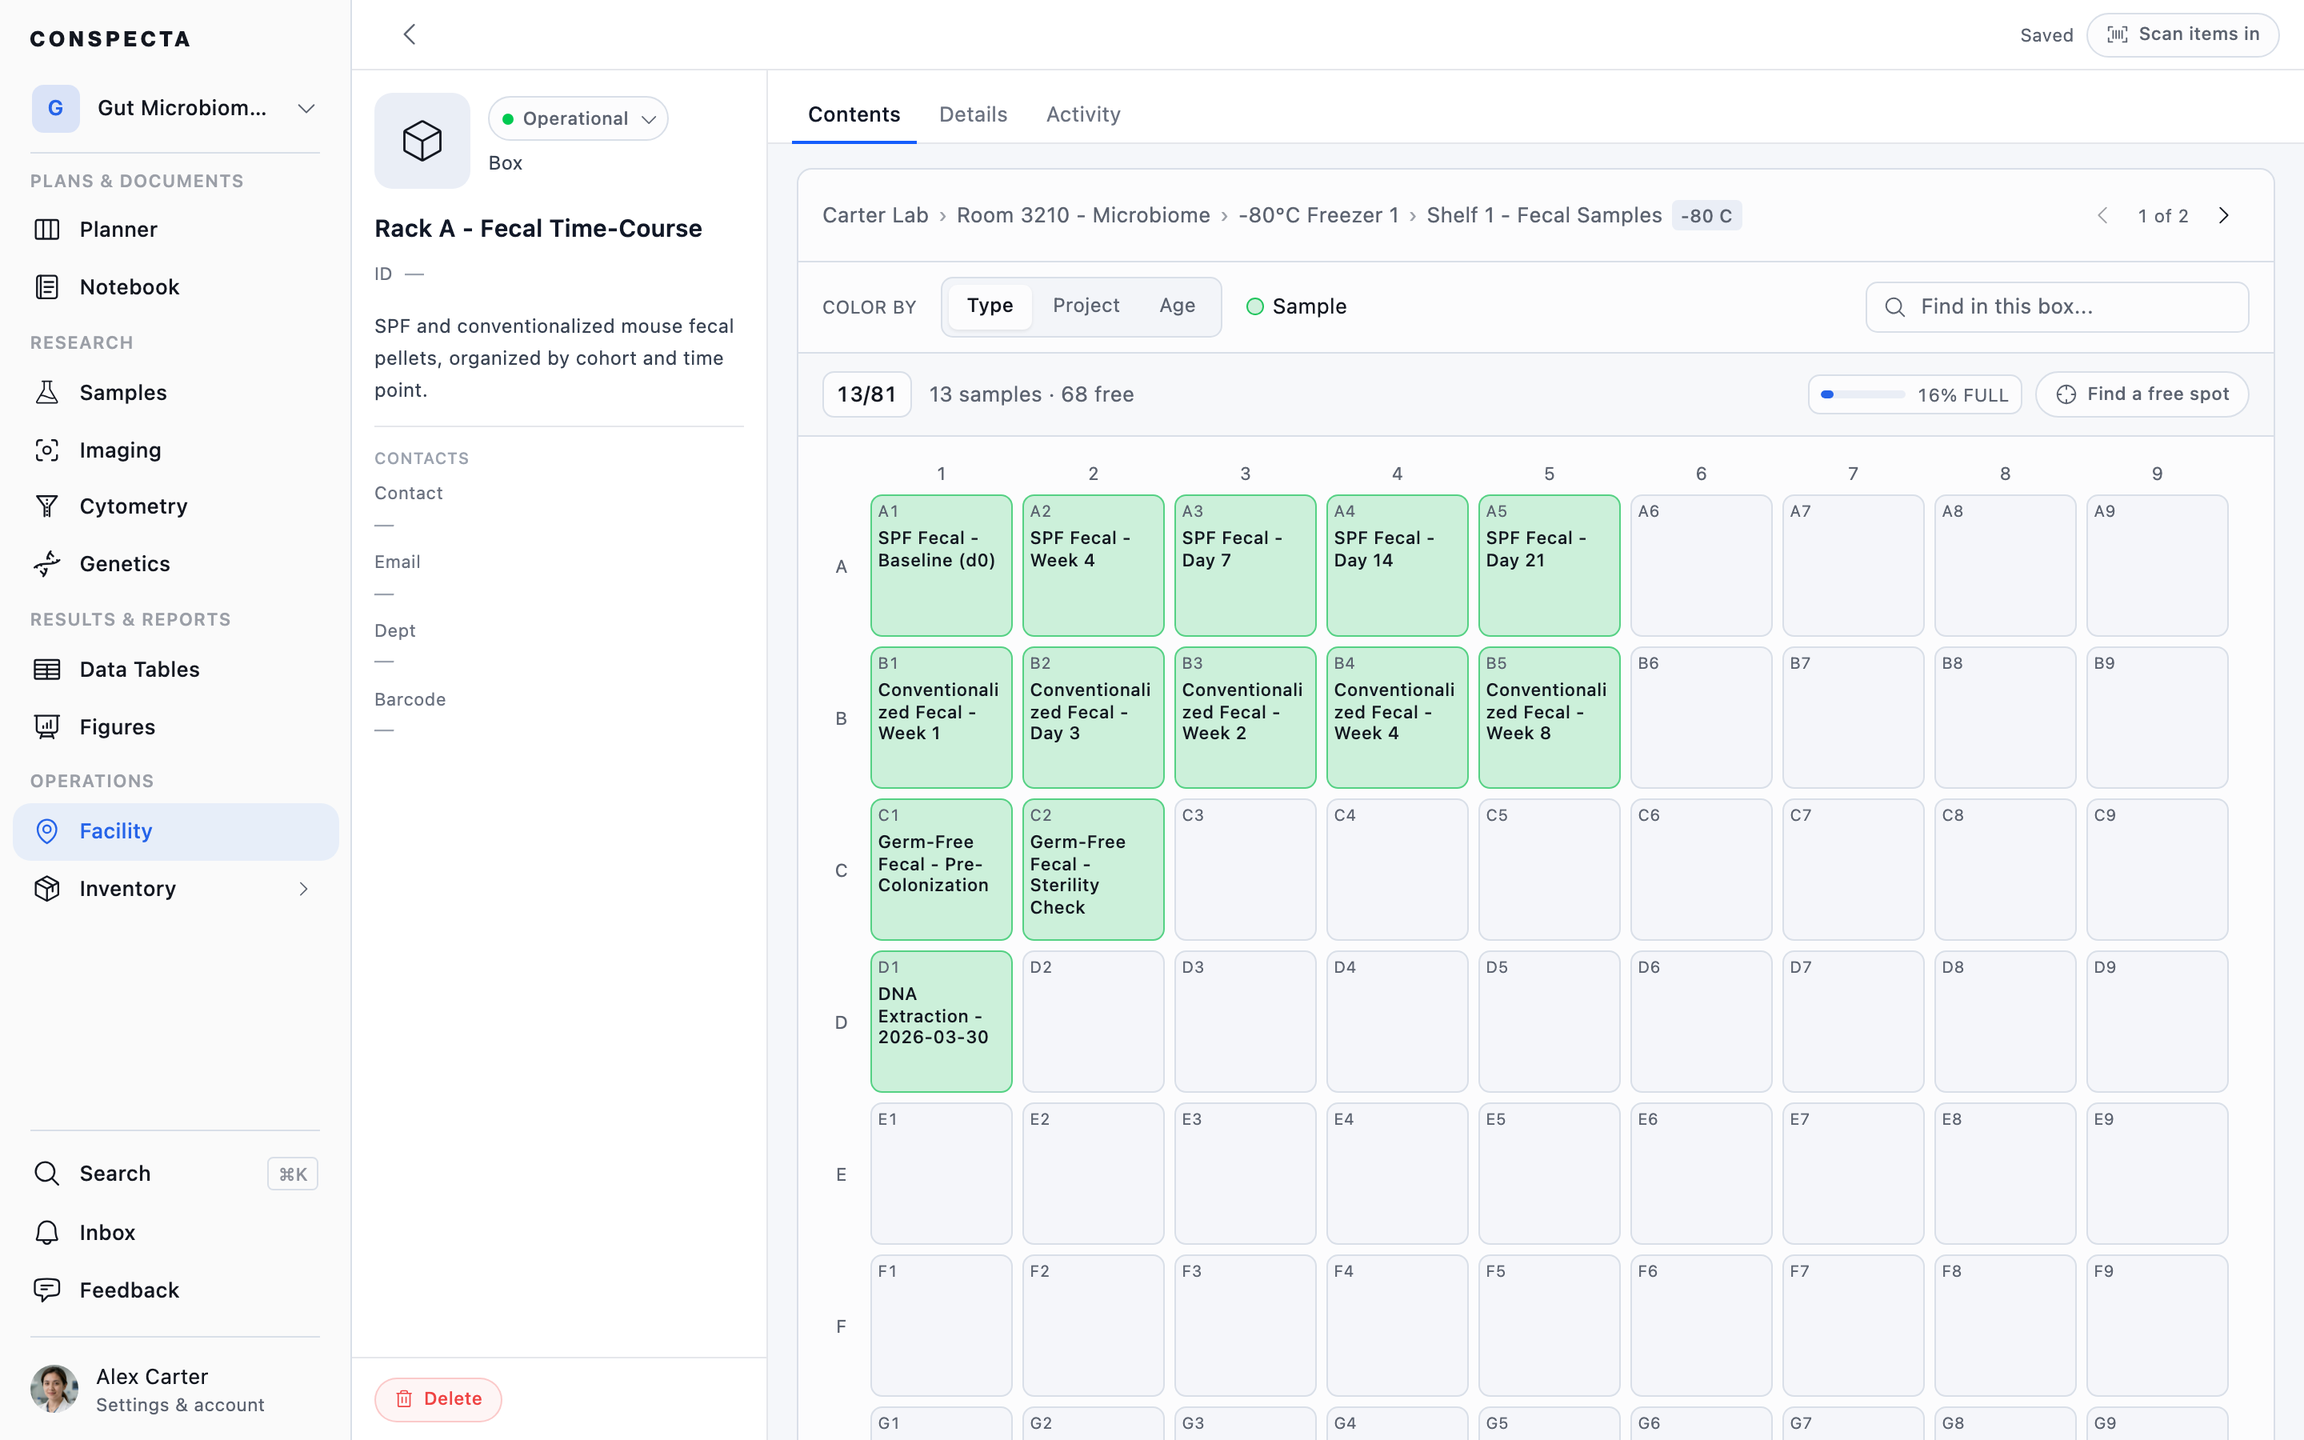2304x1440 pixels.
Task: Click the Planner icon in sidebar
Action: click(47, 229)
